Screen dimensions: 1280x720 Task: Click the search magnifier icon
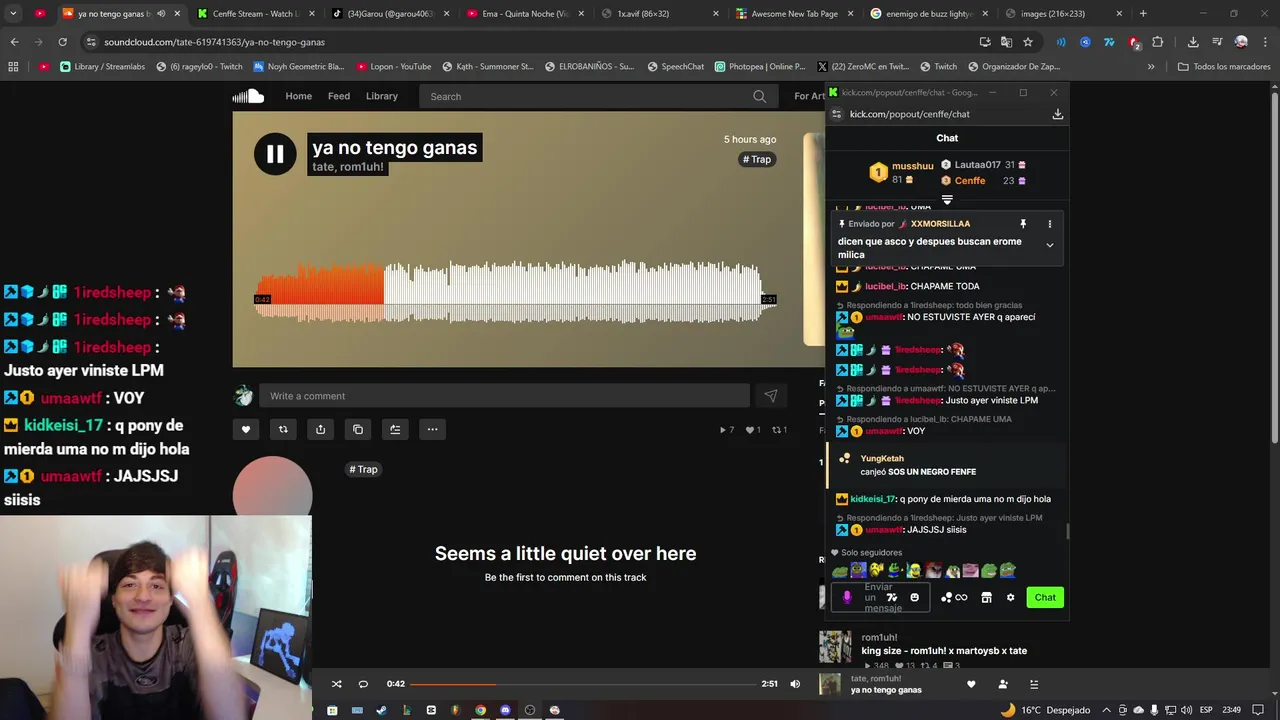click(x=760, y=96)
